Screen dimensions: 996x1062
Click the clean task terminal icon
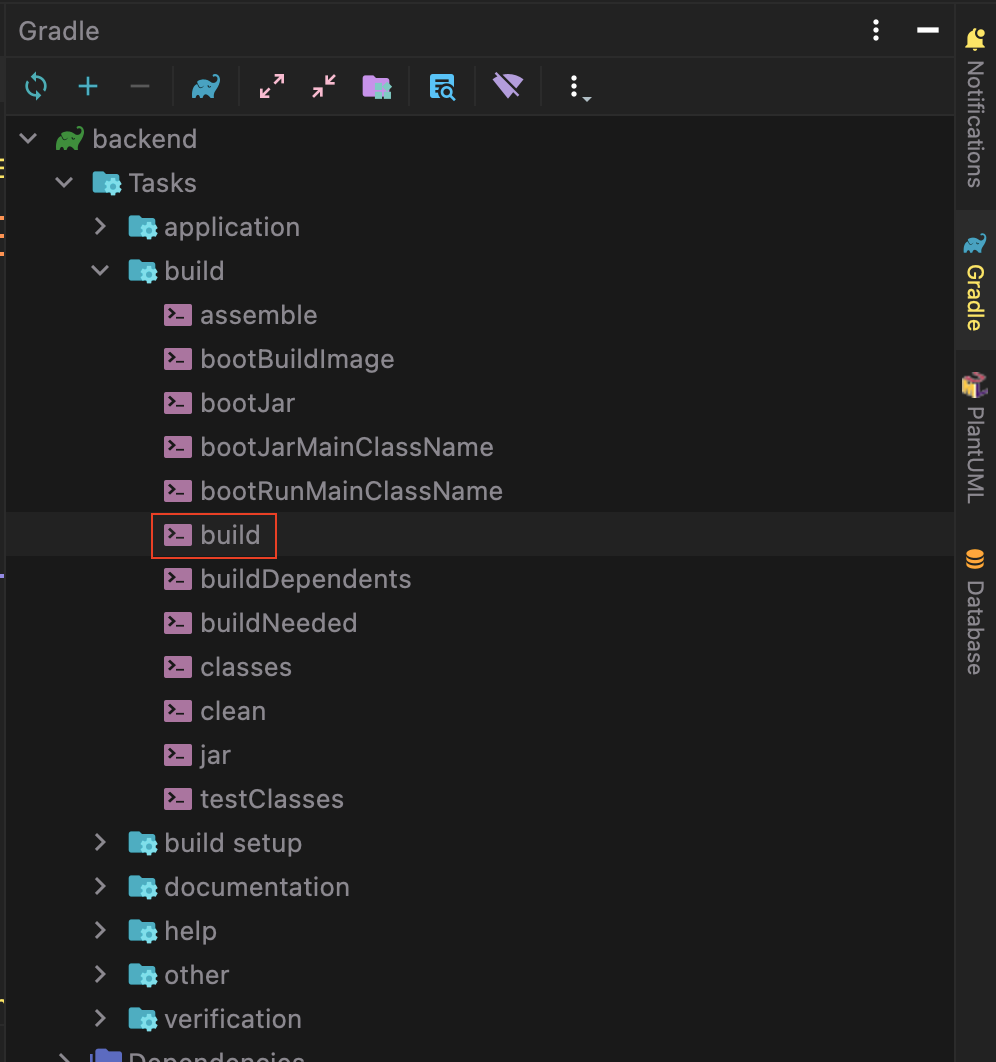(178, 711)
